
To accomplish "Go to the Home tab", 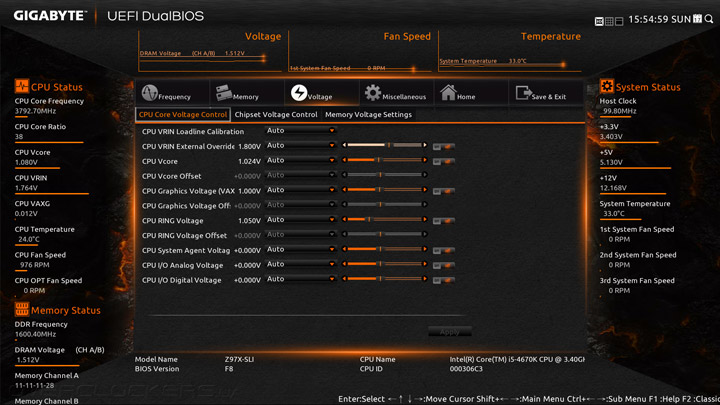I will (471, 93).
